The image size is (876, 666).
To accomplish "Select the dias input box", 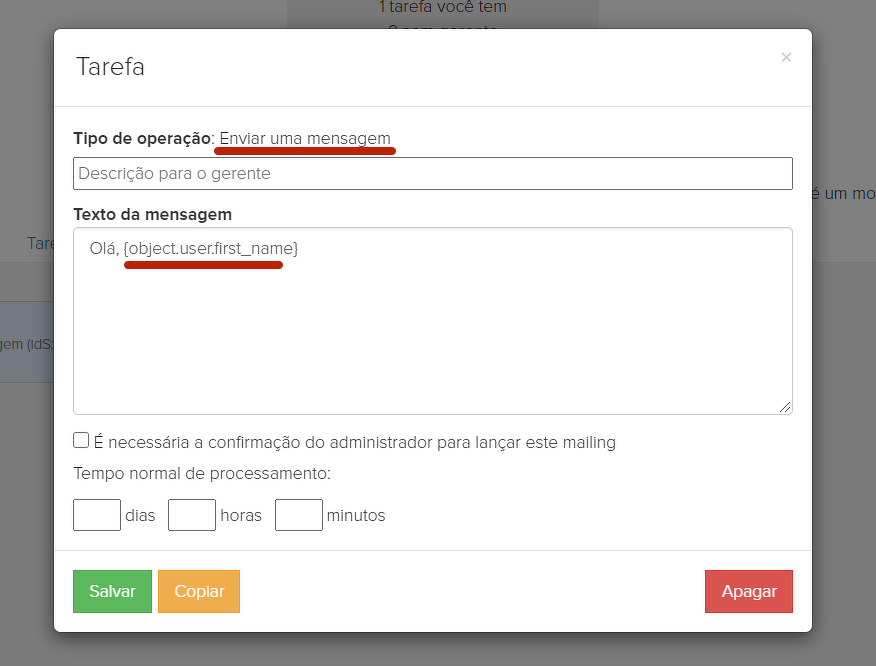I will [97, 515].
